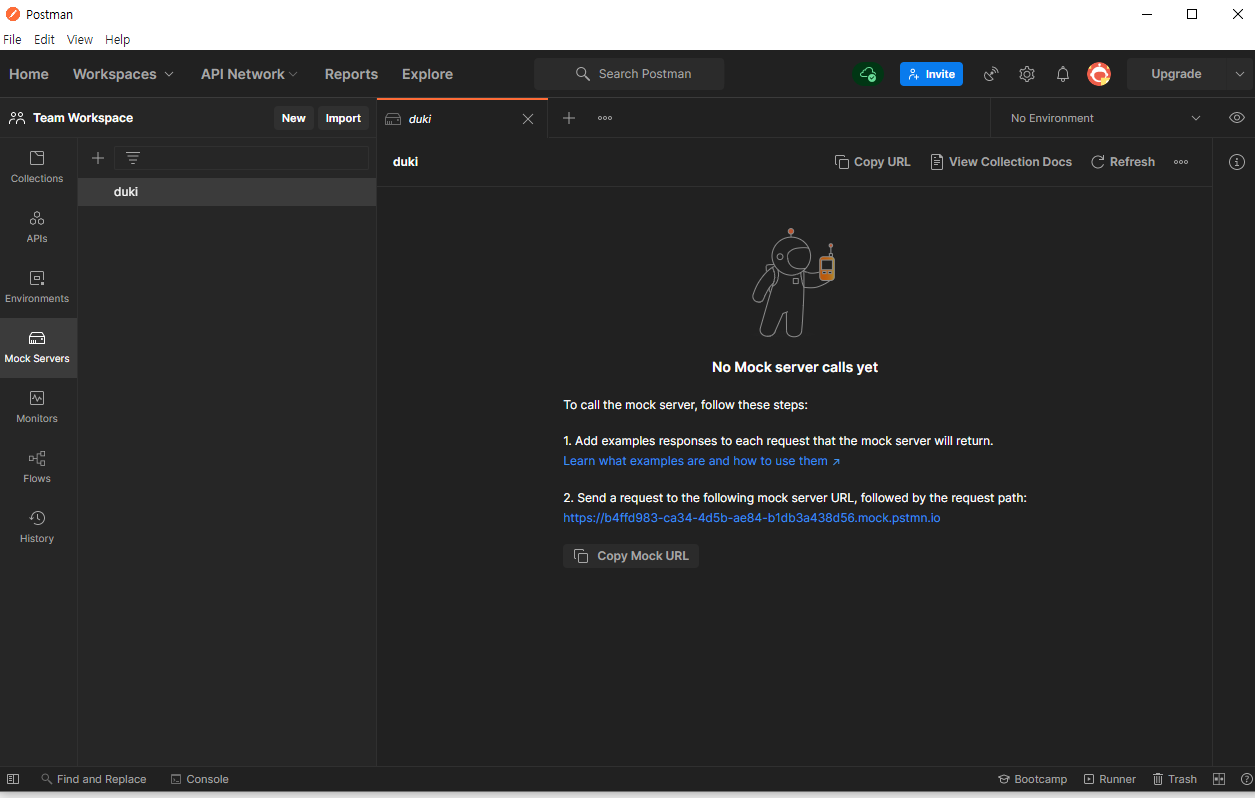This screenshot has height=798, width=1255.
Task: Refresh the mock server calls
Action: point(1123,162)
